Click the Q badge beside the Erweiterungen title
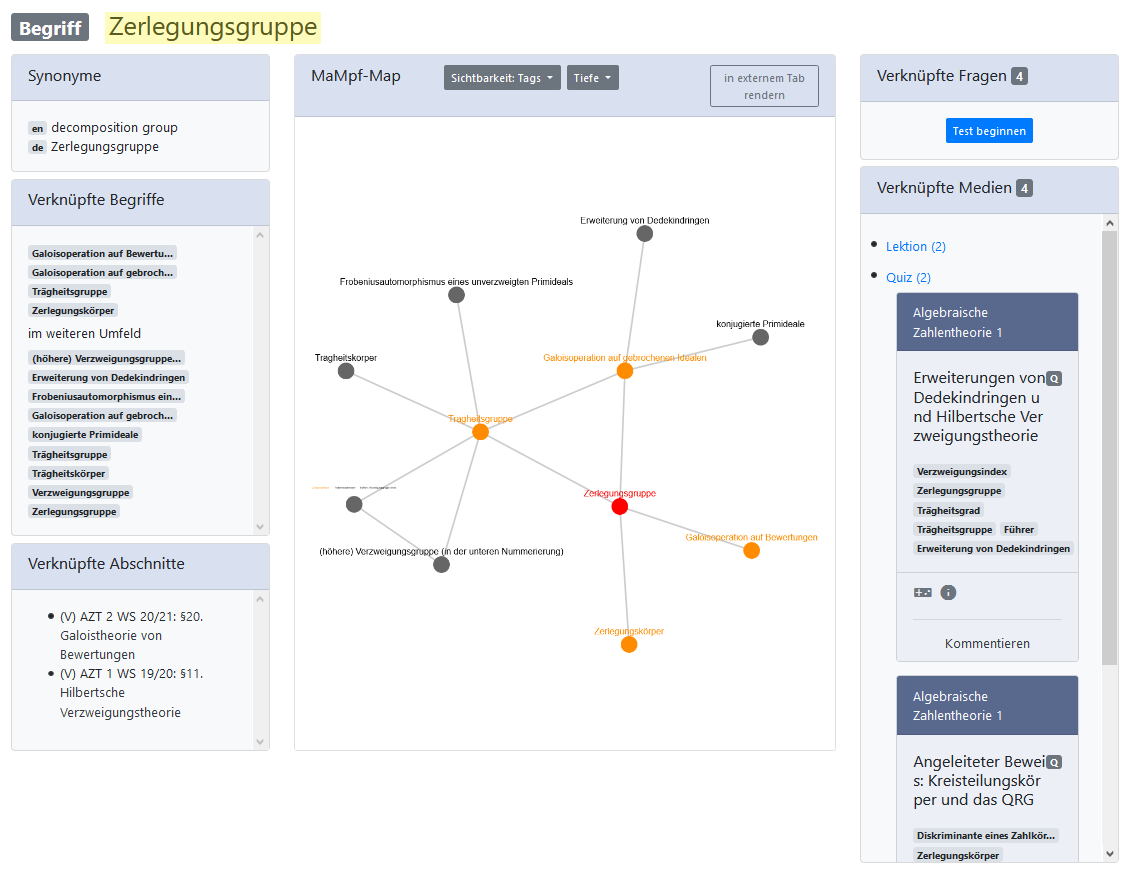Image resolution: width=1132 pixels, height=875 pixels. pos(1053,379)
